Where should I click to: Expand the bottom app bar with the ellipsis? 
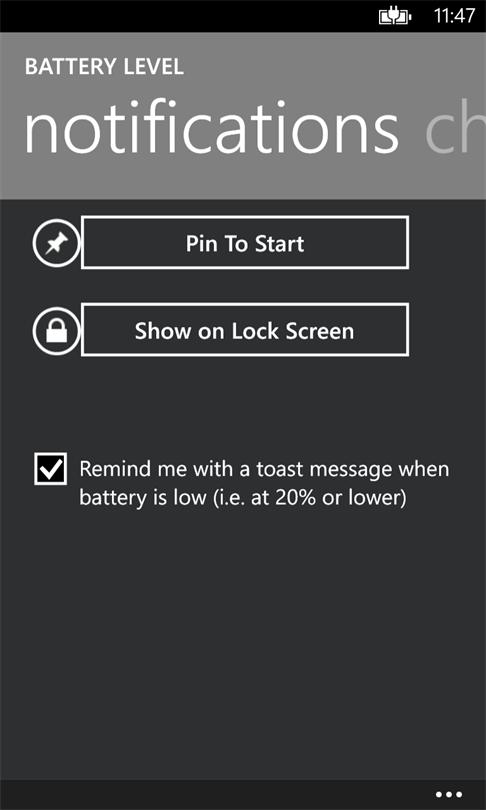pyautogui.click(x=448, y=795)
